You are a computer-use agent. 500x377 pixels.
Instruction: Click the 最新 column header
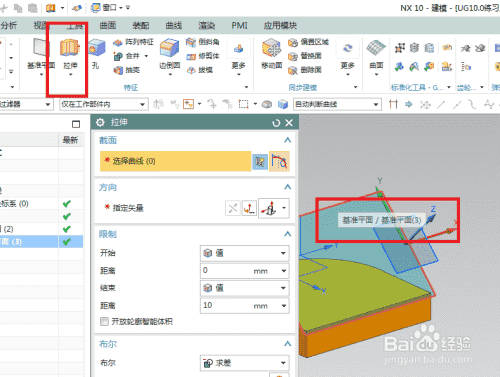click(x=71, y=140)
